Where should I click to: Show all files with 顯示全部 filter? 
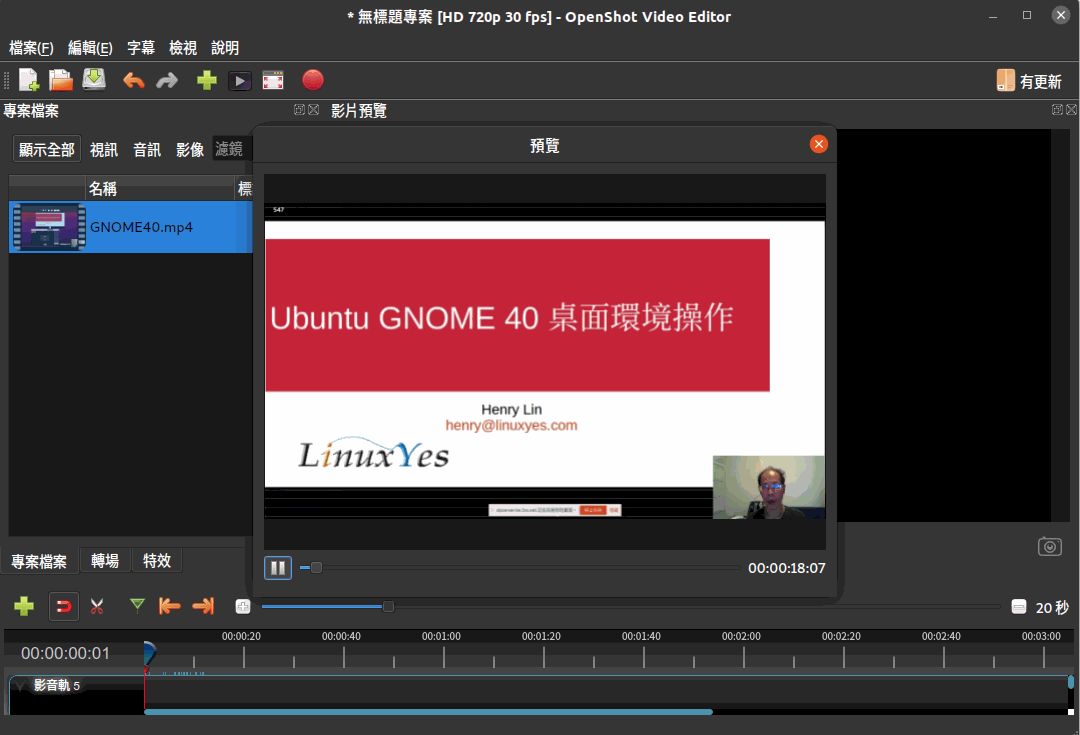[47, 149]
